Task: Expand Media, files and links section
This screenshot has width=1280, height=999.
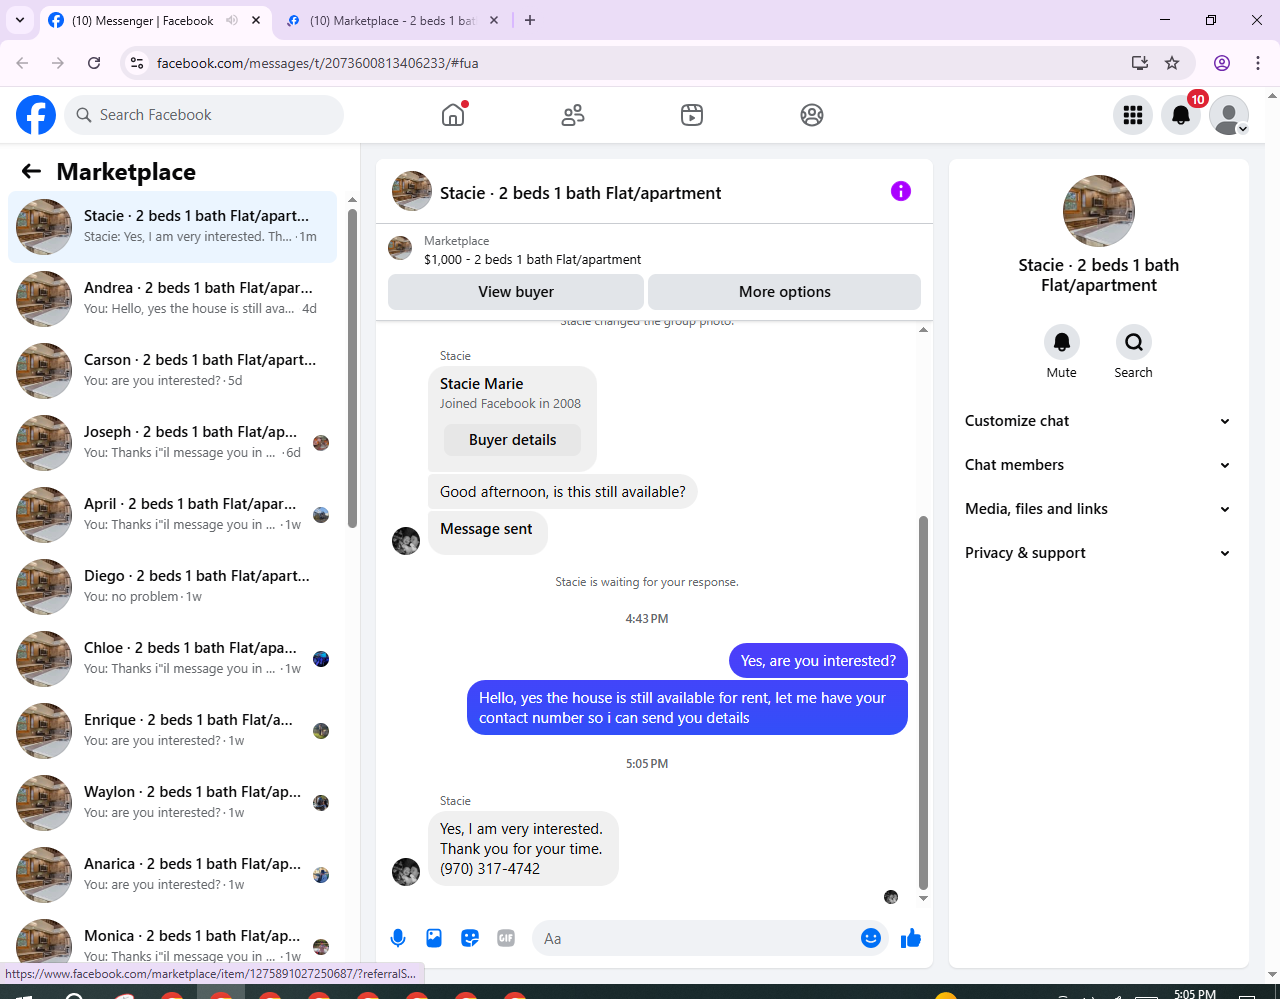Action: pyautogui.click(x=1098, y=509)
